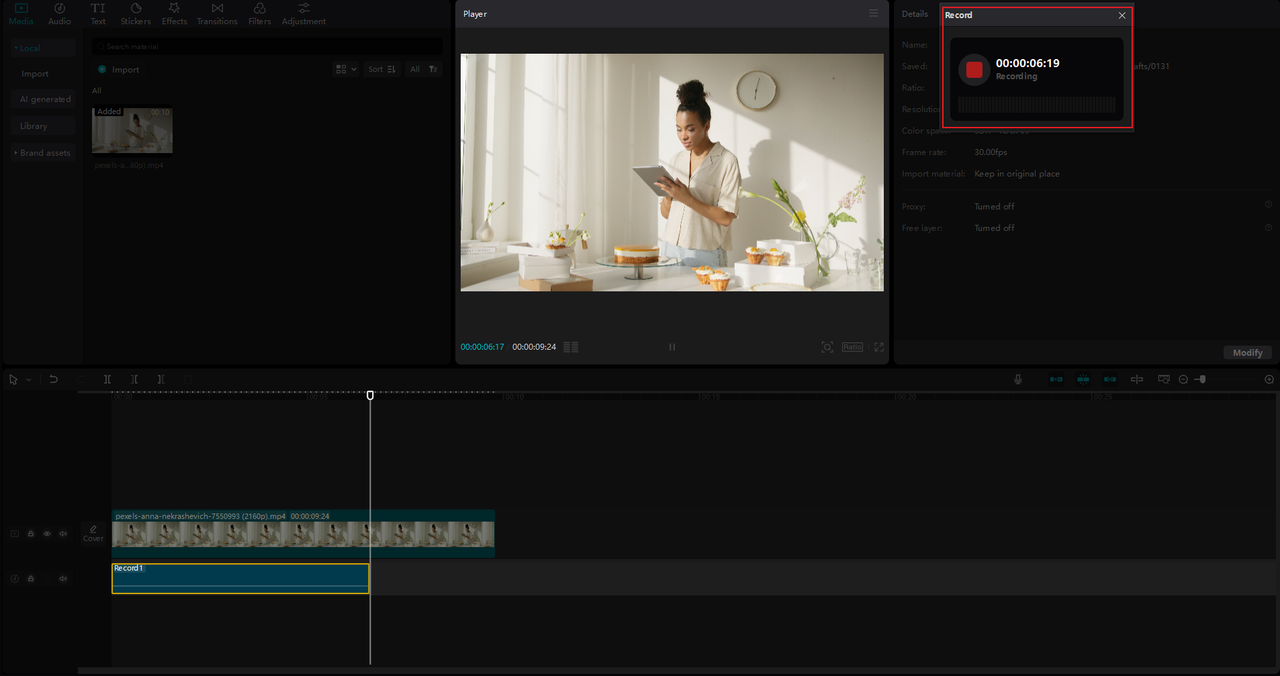1280x676 pixels.
Task: Click the Import button with the circle icon
Action: [x=119, y=70]
